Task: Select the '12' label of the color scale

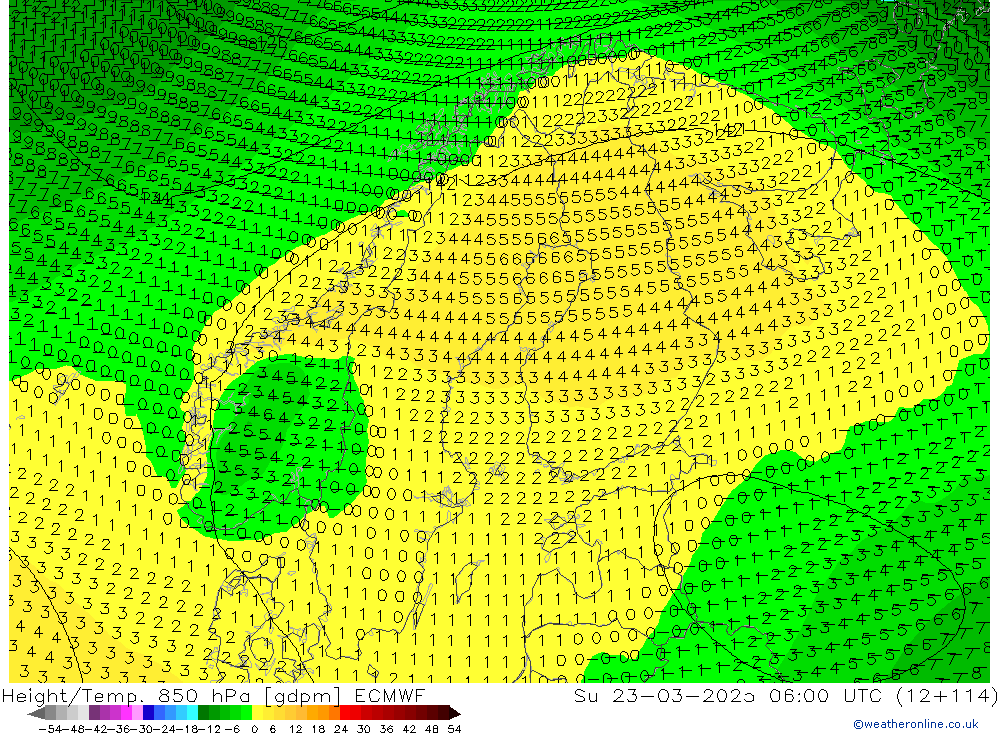Action: (295, 729)
